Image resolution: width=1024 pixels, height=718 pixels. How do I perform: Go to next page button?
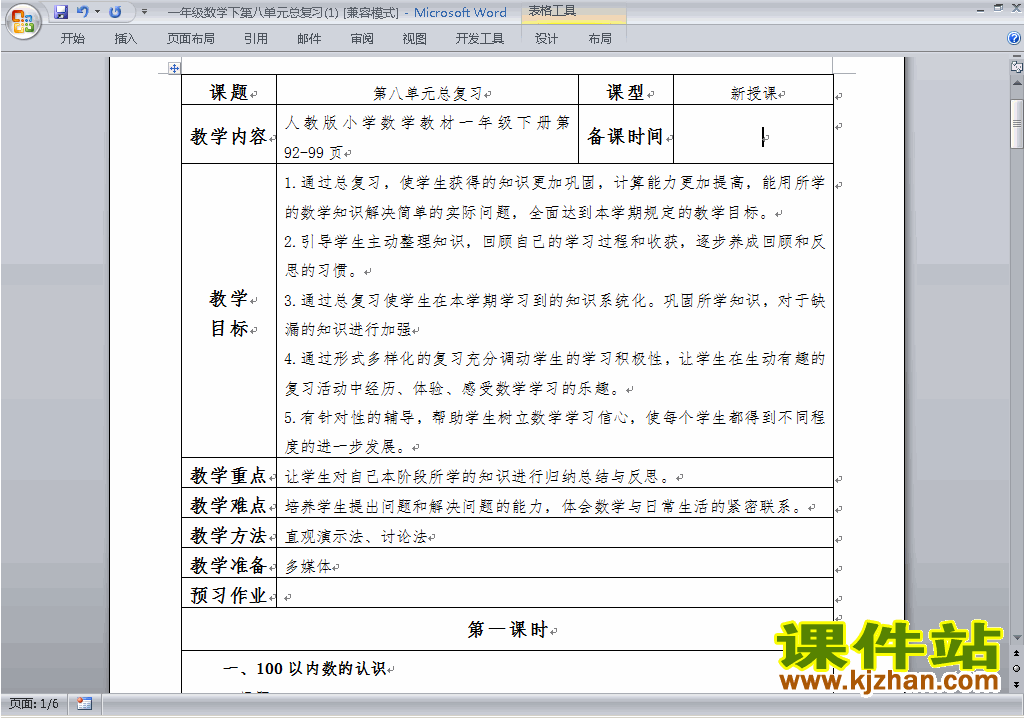click(x=1016, y=684)
